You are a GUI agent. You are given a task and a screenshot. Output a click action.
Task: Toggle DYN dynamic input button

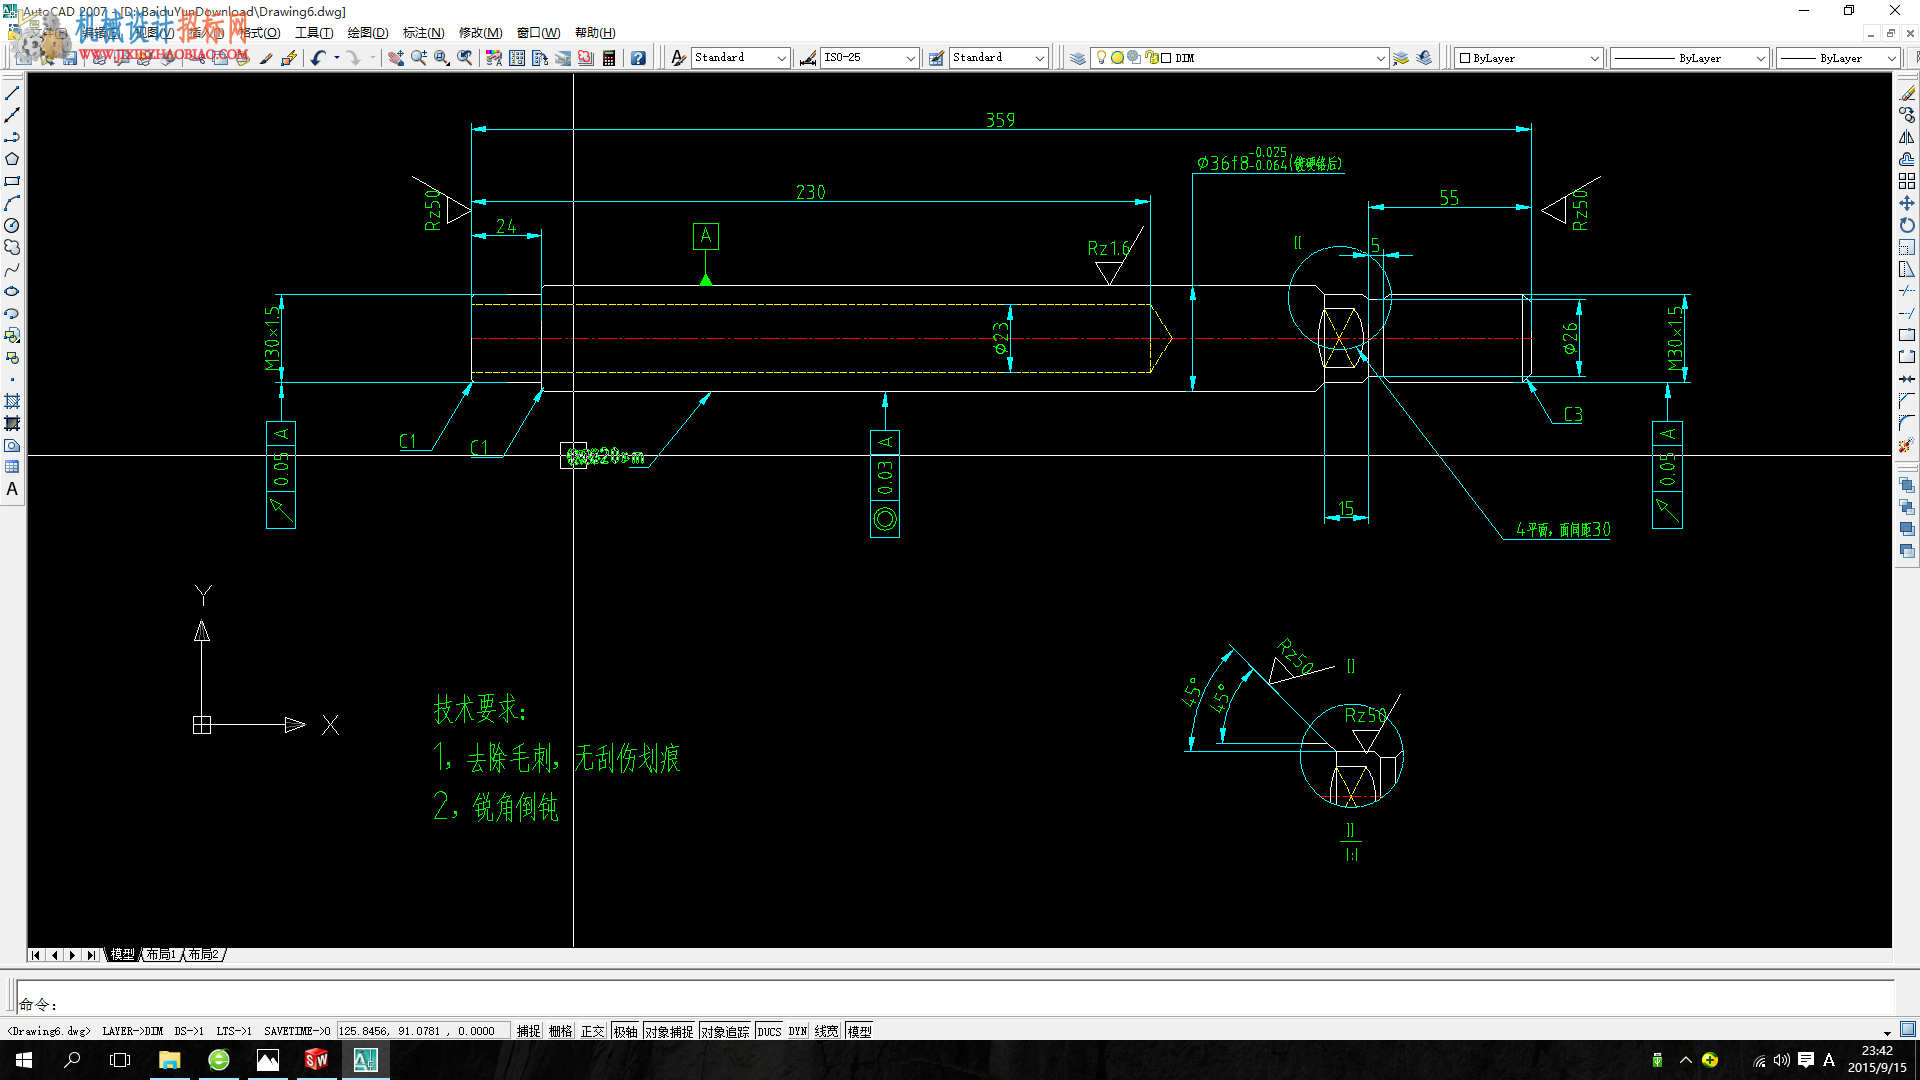797,1031
